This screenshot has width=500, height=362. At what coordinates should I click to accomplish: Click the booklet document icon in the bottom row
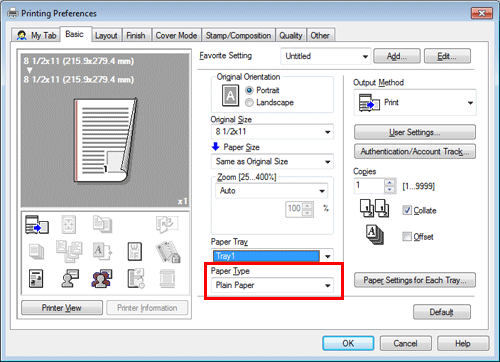(x=36, y=279)
